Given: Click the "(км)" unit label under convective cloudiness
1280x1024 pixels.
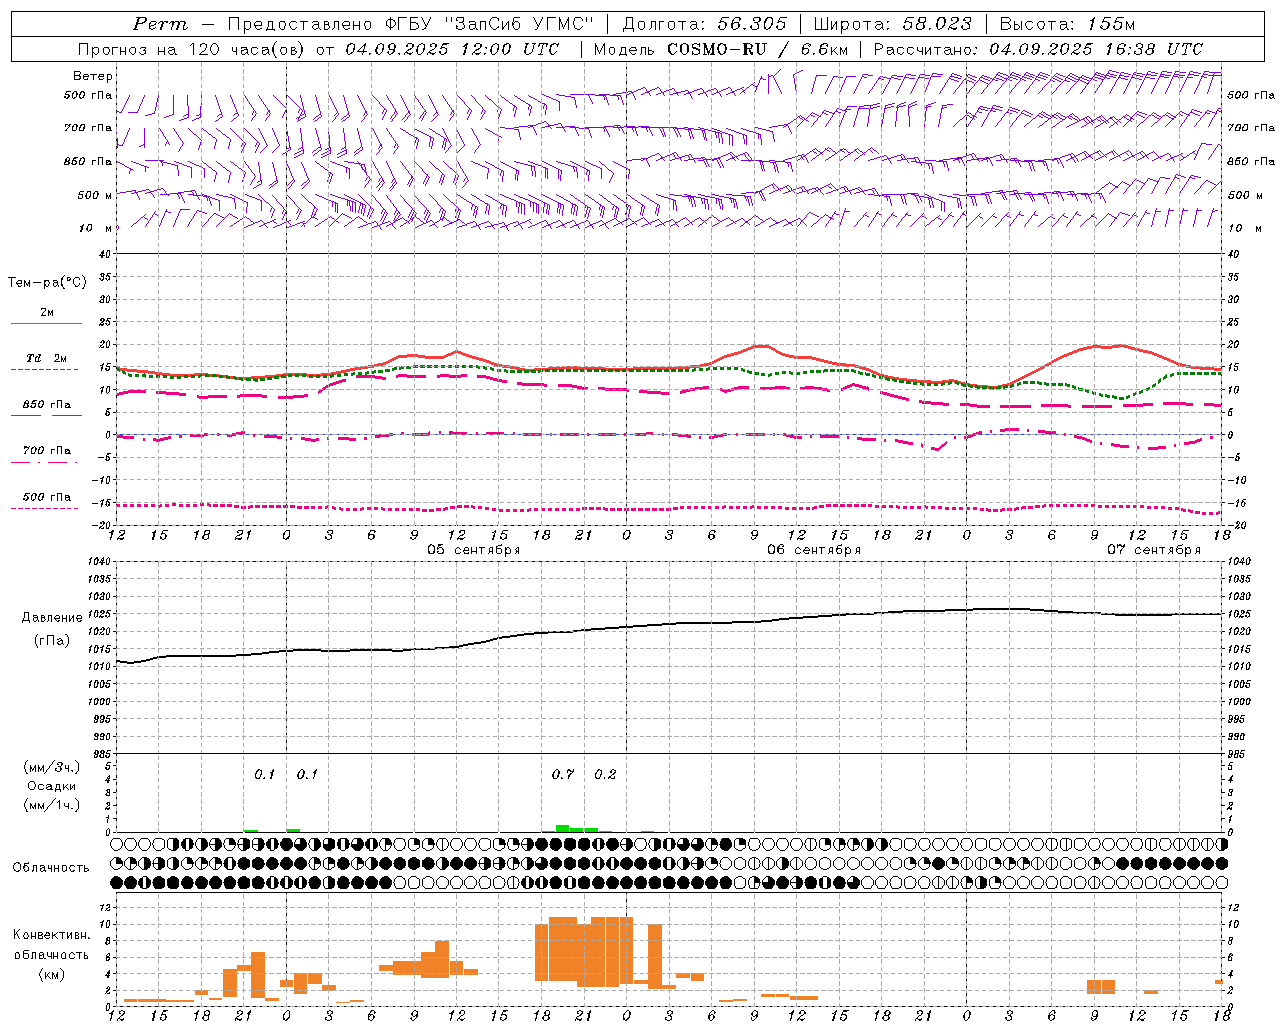Looking at the screenshot, I should pos(52,974).
